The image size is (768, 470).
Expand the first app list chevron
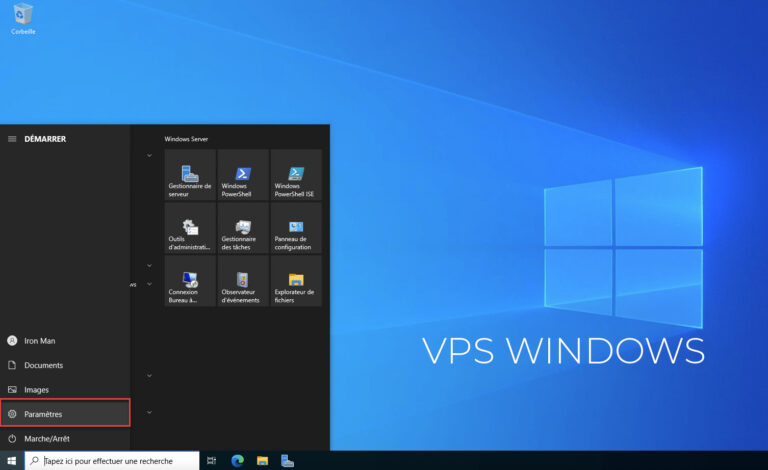point(149,156)
